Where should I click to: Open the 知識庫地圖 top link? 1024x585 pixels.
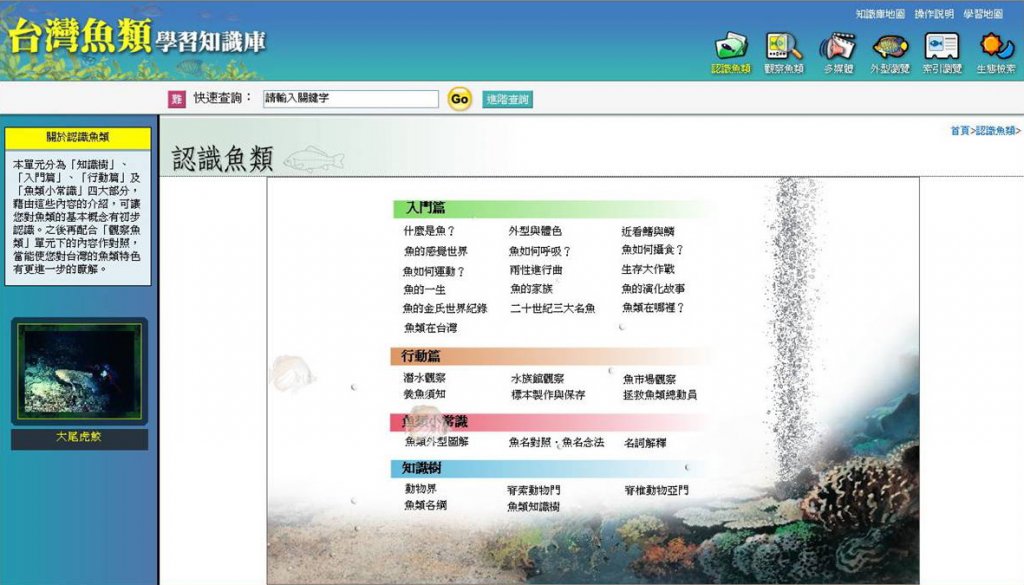880,14
